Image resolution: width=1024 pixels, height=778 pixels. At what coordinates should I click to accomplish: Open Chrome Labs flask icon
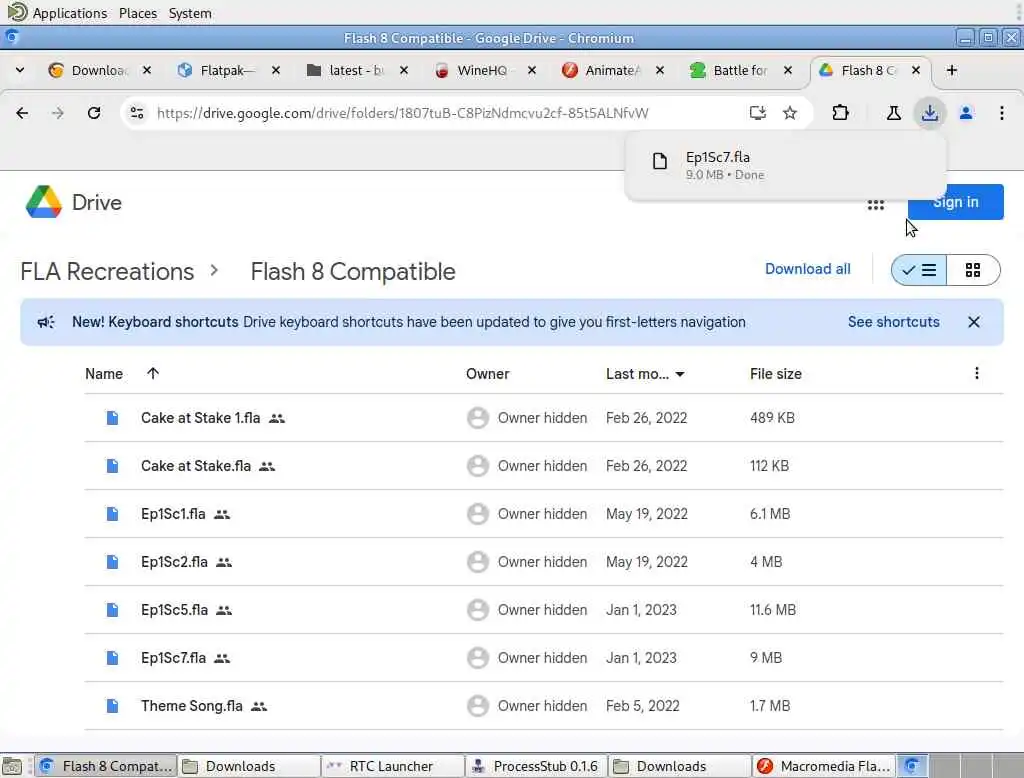coord(893,113)
